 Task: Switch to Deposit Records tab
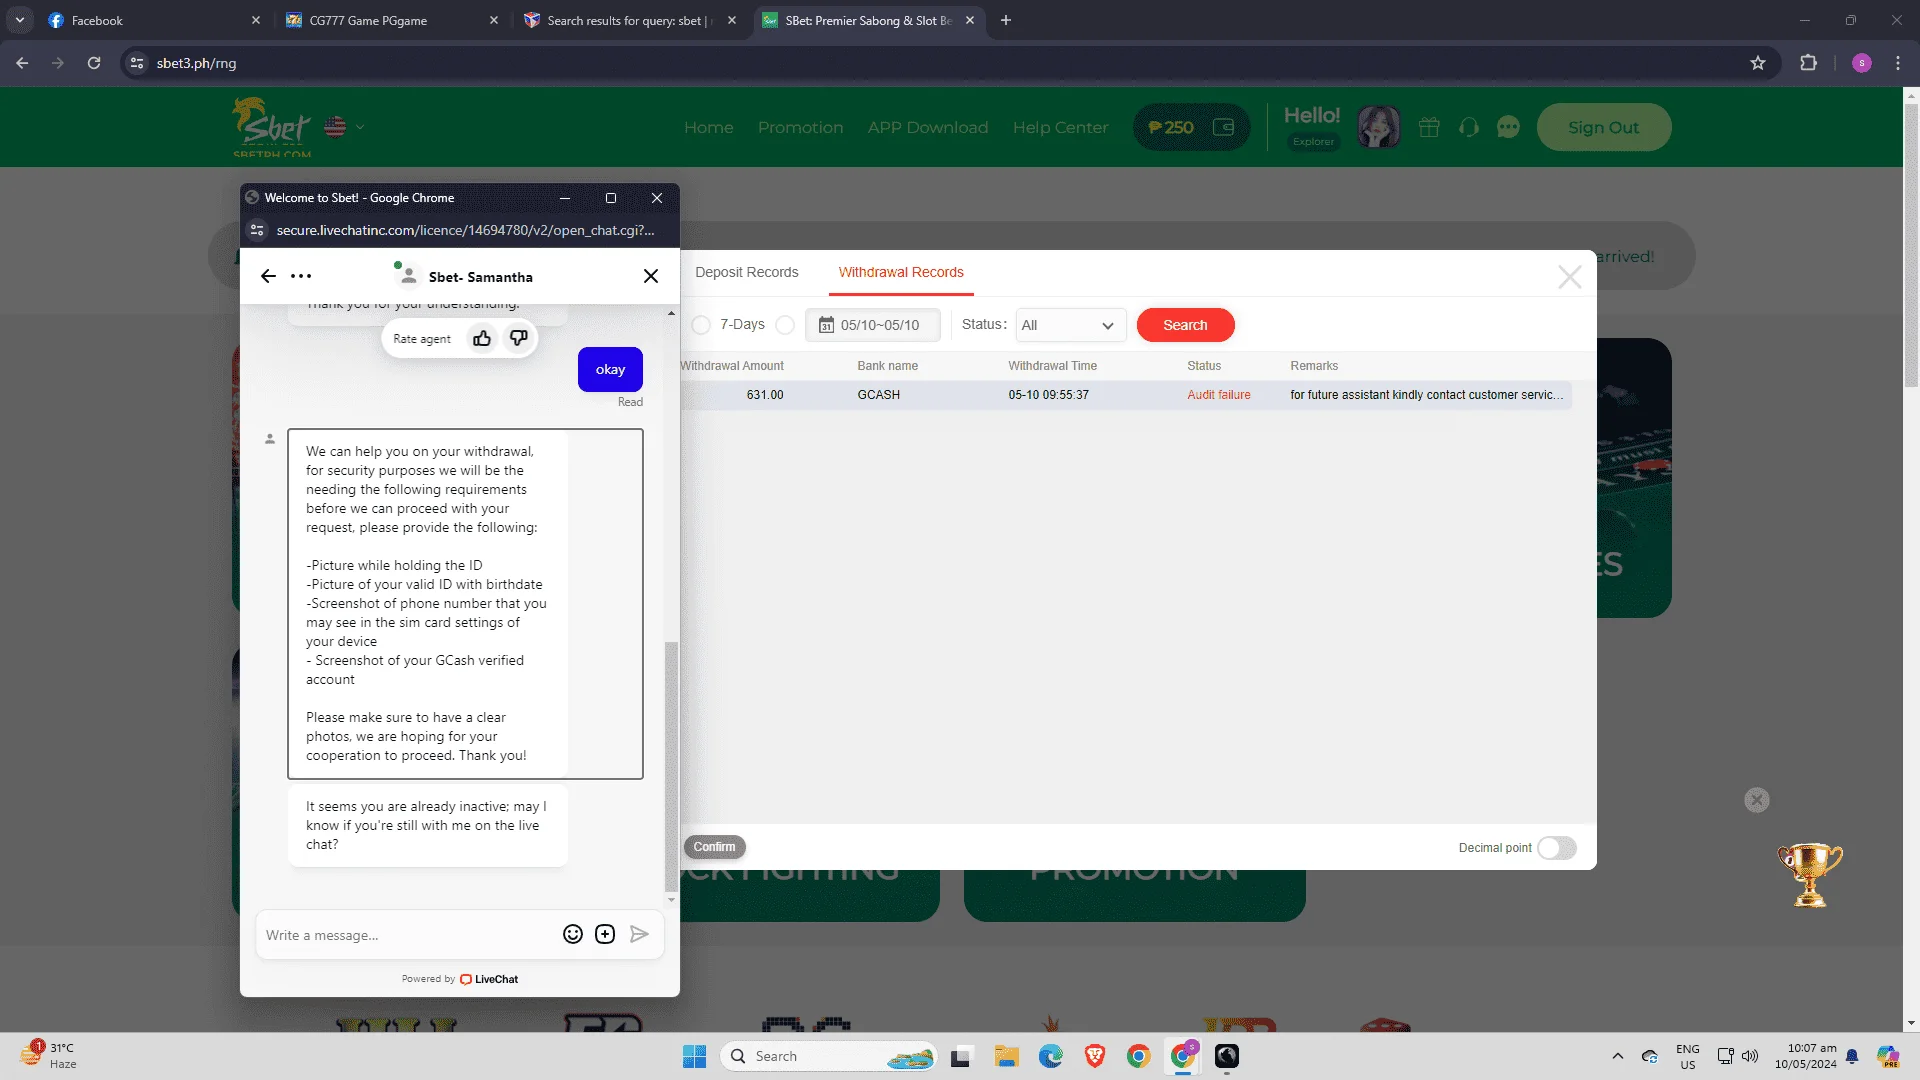click(x=747, y=272)
